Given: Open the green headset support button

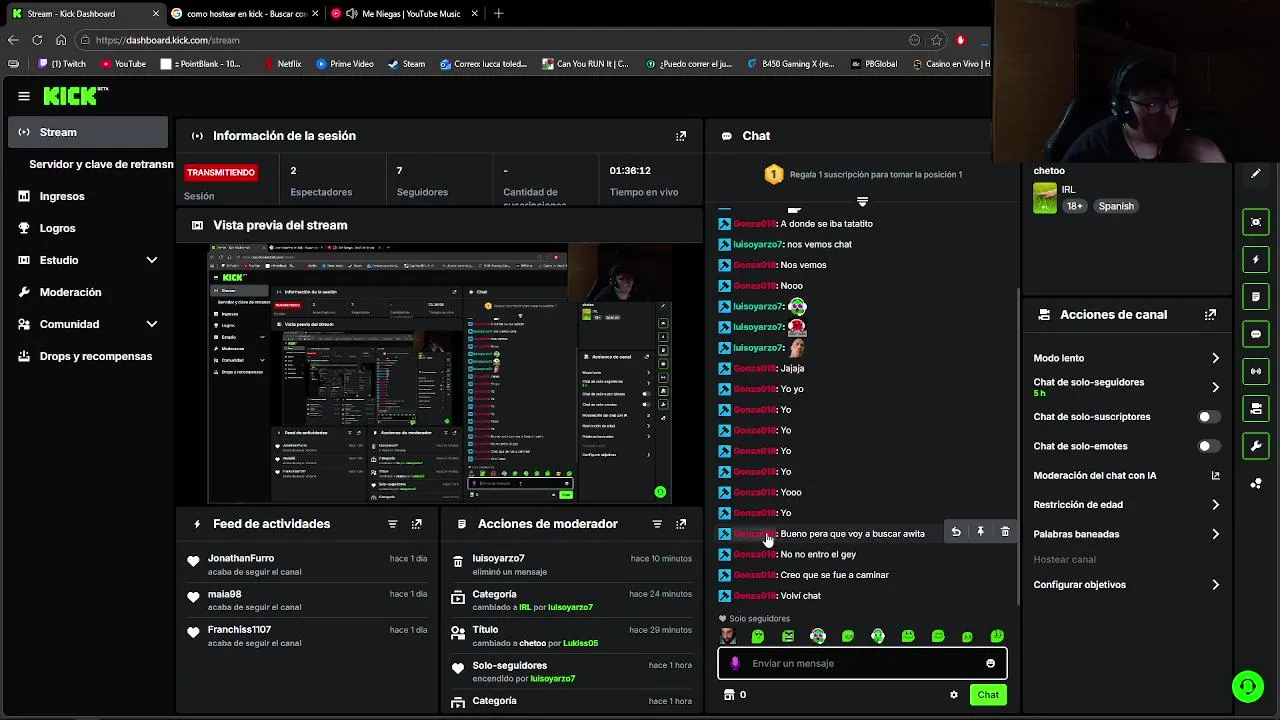Looking at the screenshot, I should coord(1247,687).
